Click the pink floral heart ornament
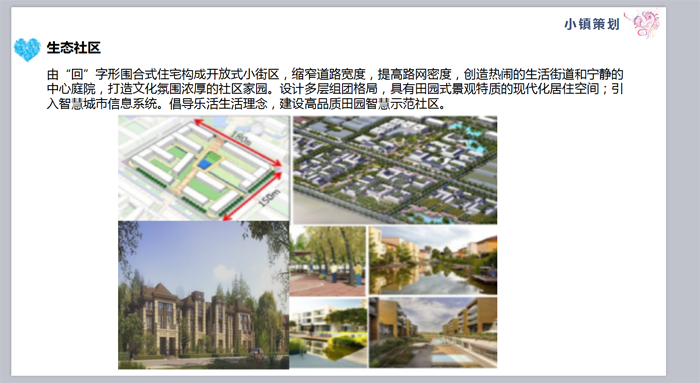Viewport: 700px width, 383px height. pos(643,23)
